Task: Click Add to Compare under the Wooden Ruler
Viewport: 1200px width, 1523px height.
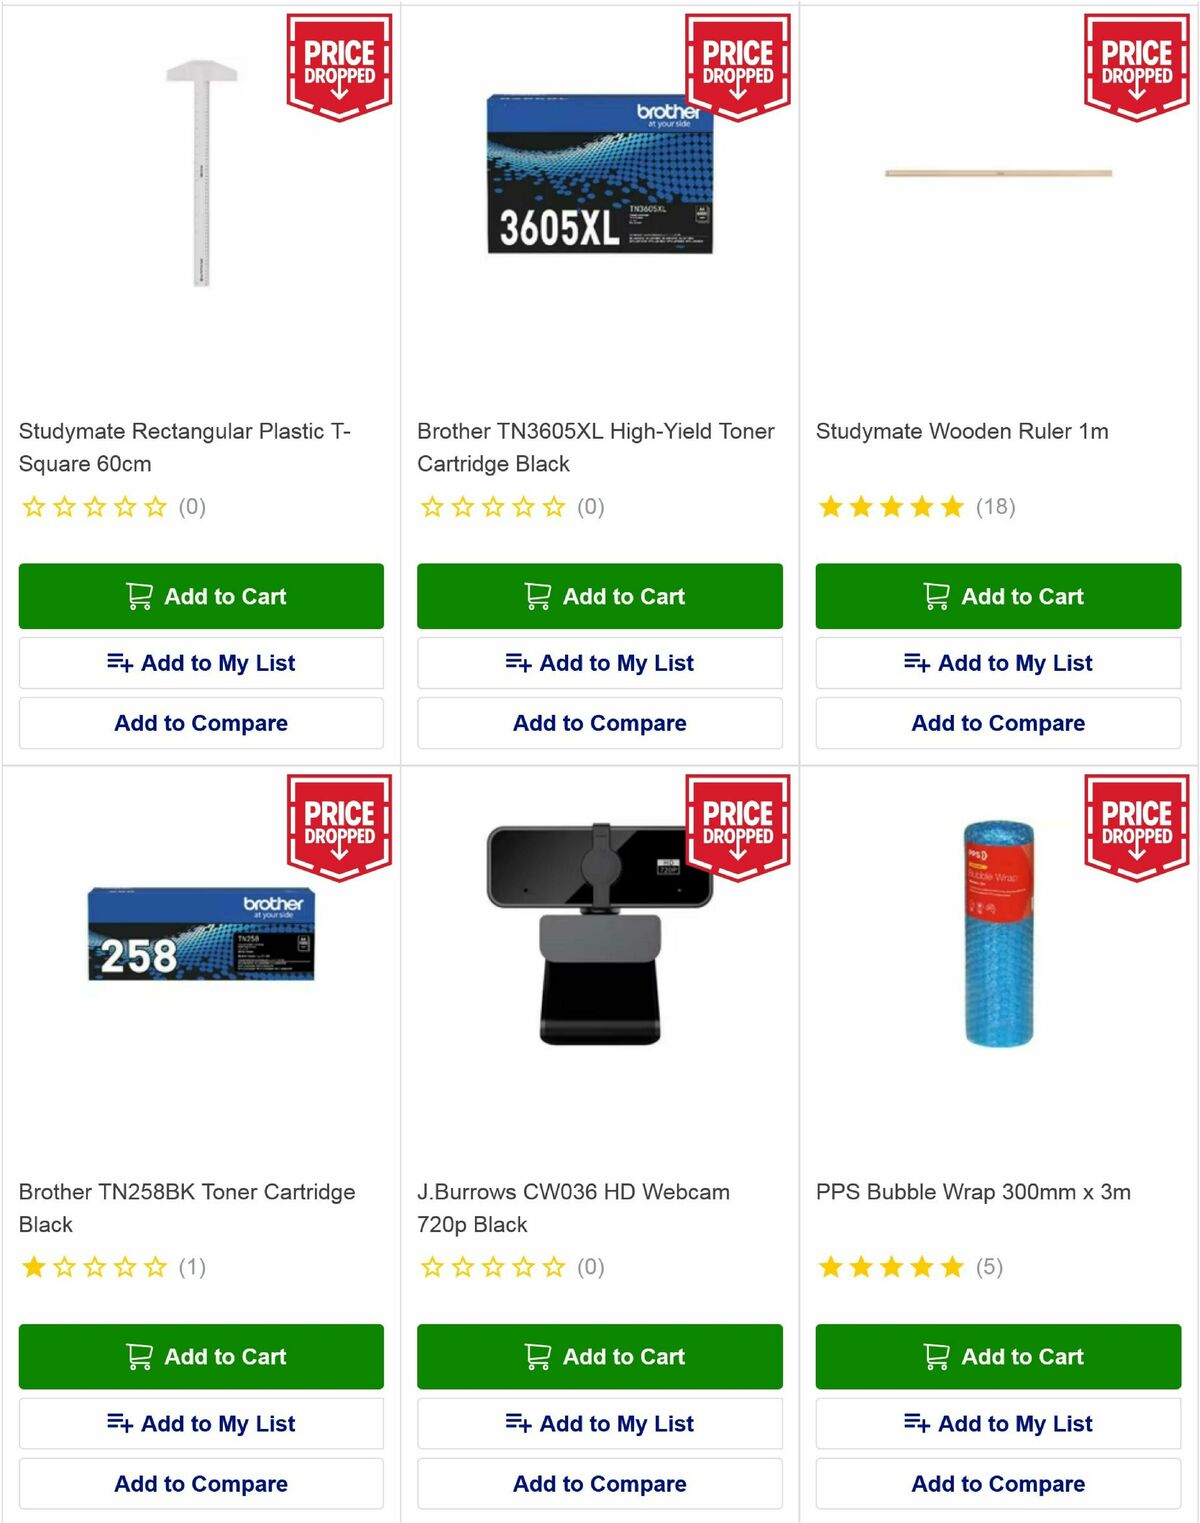Action: pyautogui.click(x=997, y=723)
